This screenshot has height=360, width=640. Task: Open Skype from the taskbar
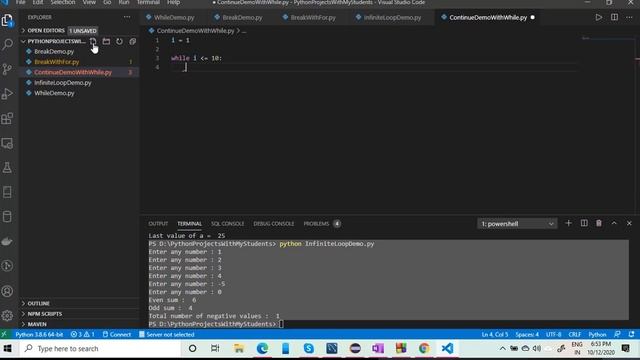coord(309,348)
